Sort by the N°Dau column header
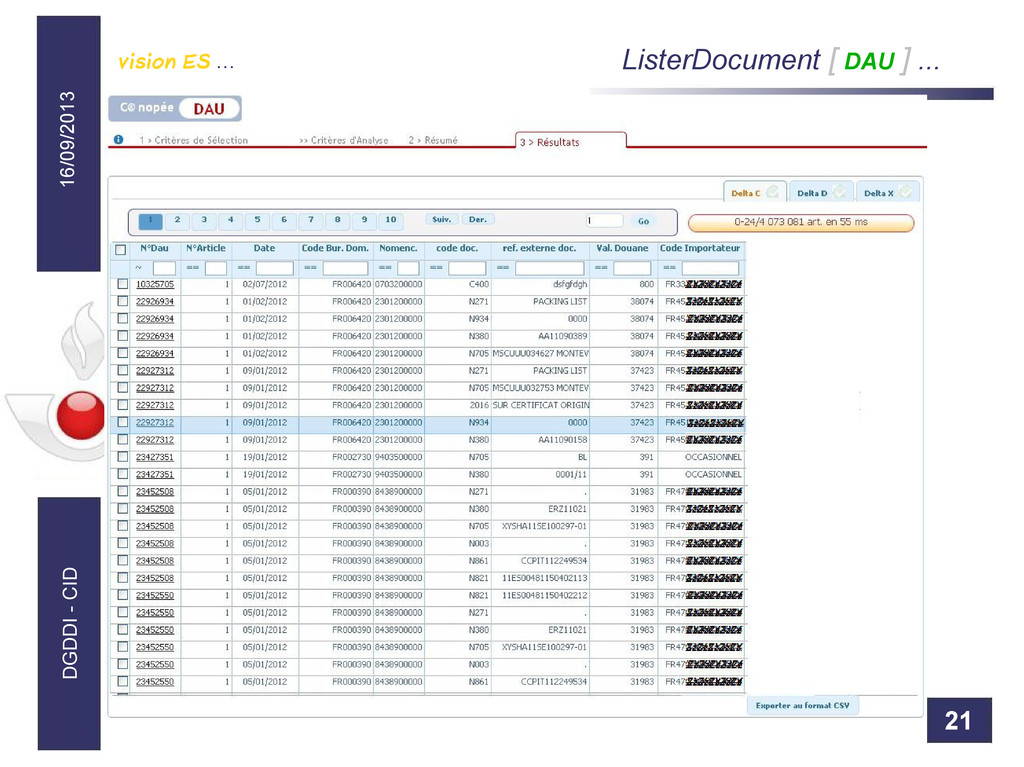The height and width of the screenshot is (767, 1024). [x=154, y=248]
